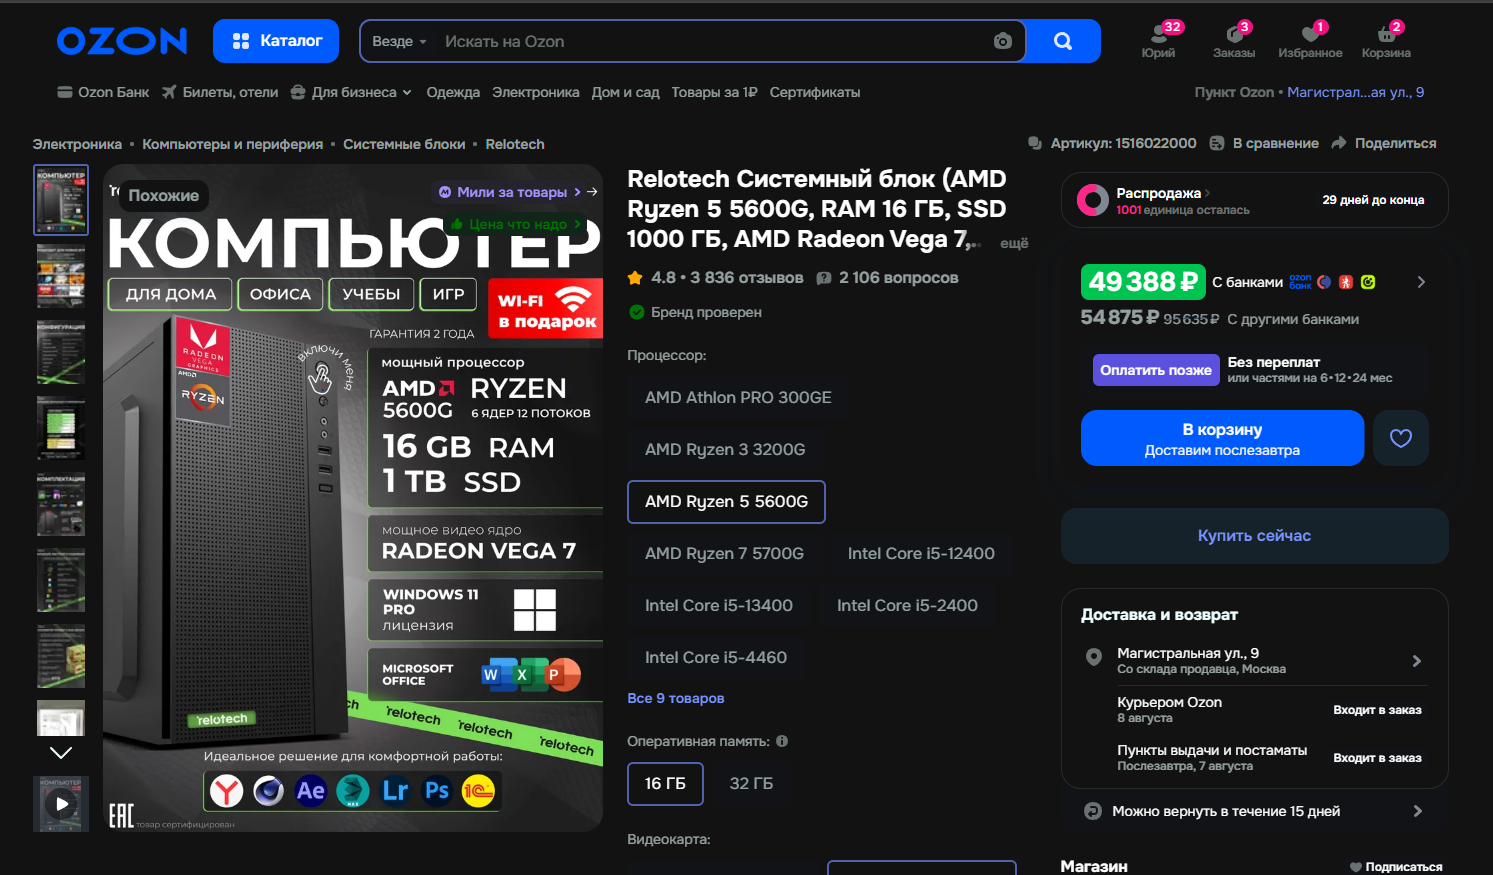Select the Intel Core i5-2400 processor option
This screenshot has height=875, width=1493.
907,605
